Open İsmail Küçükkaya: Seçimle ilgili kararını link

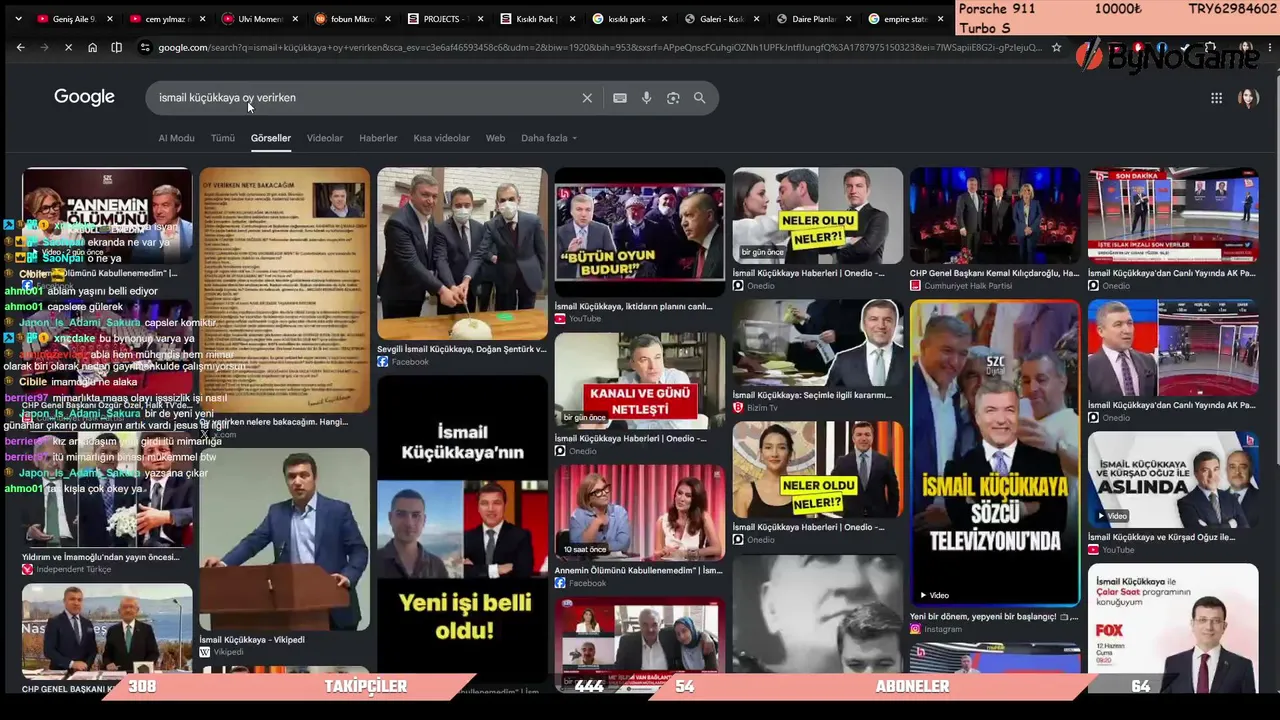tap(812, 395)
